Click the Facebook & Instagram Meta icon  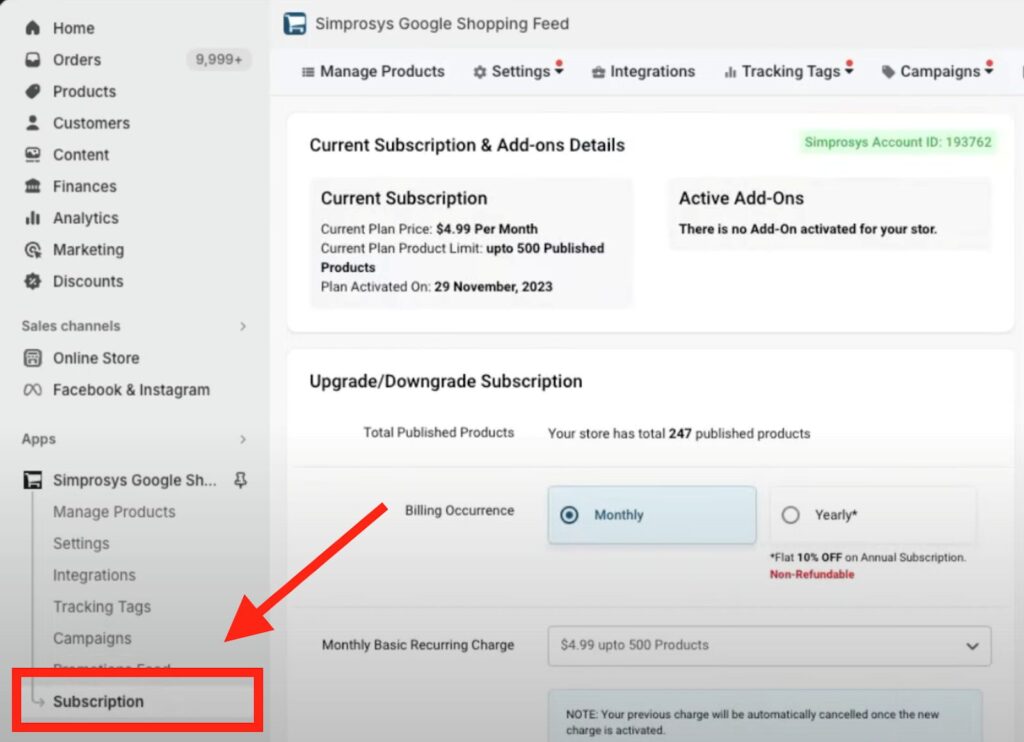tap(33, 390)
